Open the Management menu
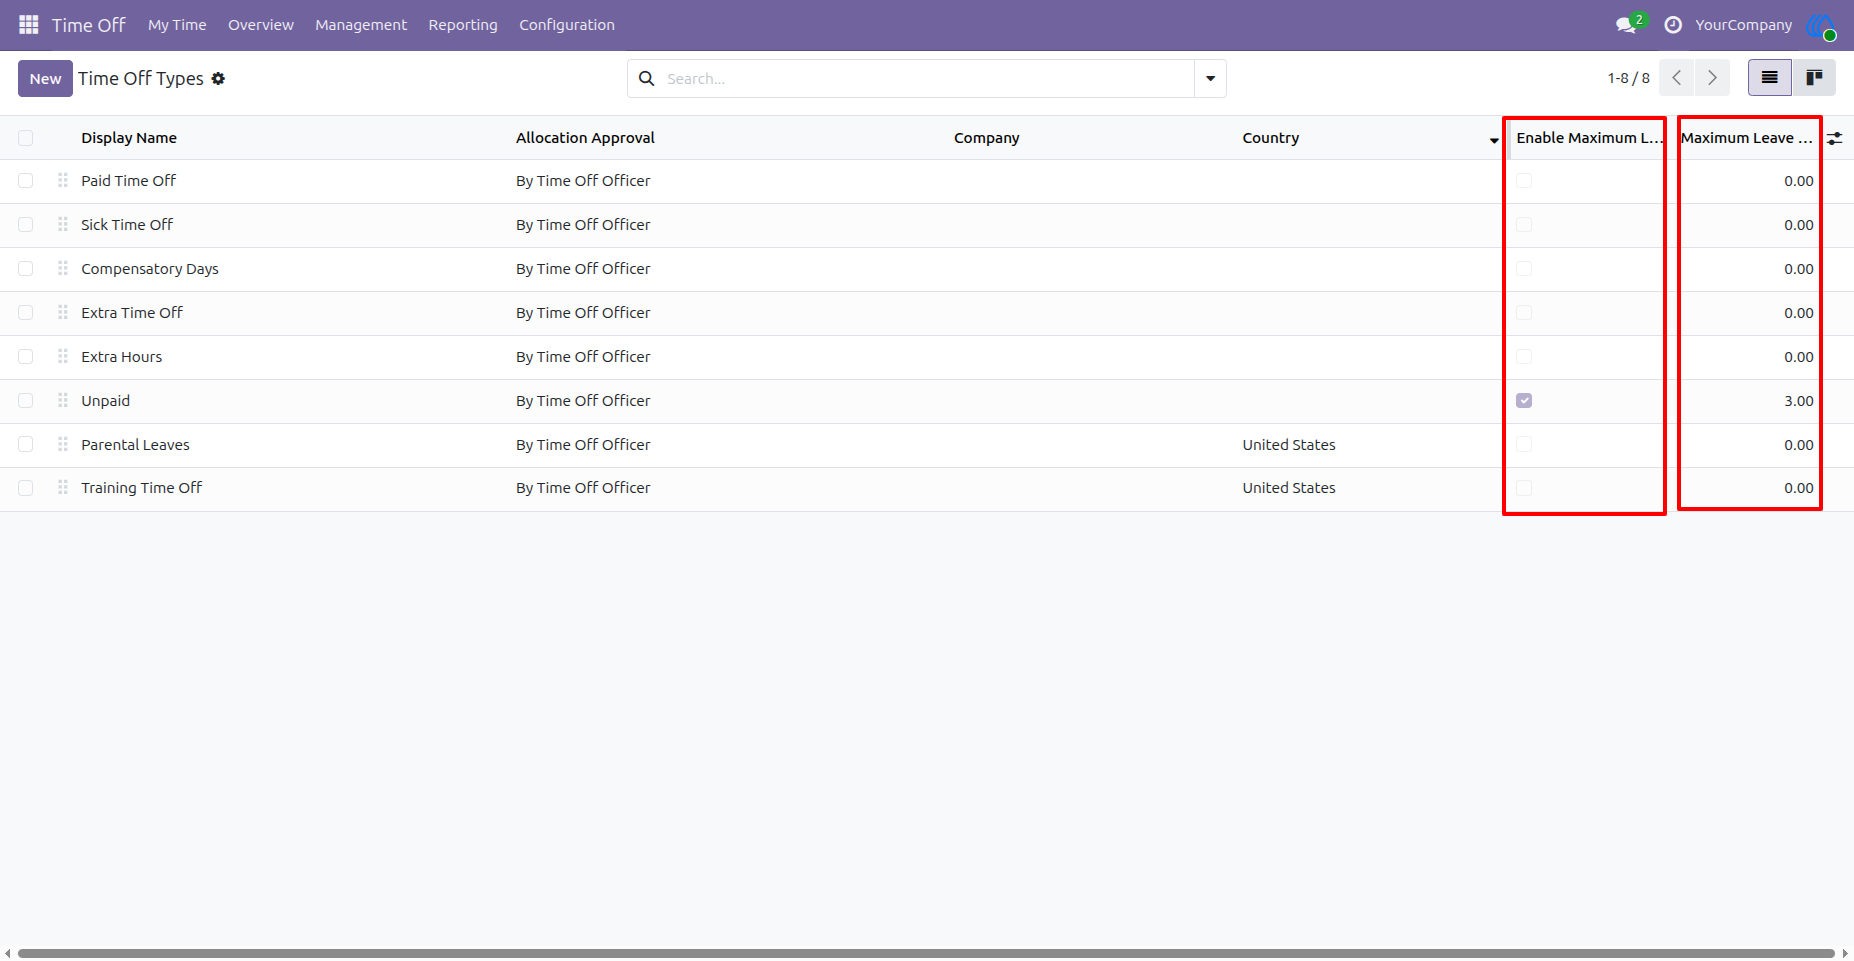The image size is (1854, 961). [x=361, y=25]
